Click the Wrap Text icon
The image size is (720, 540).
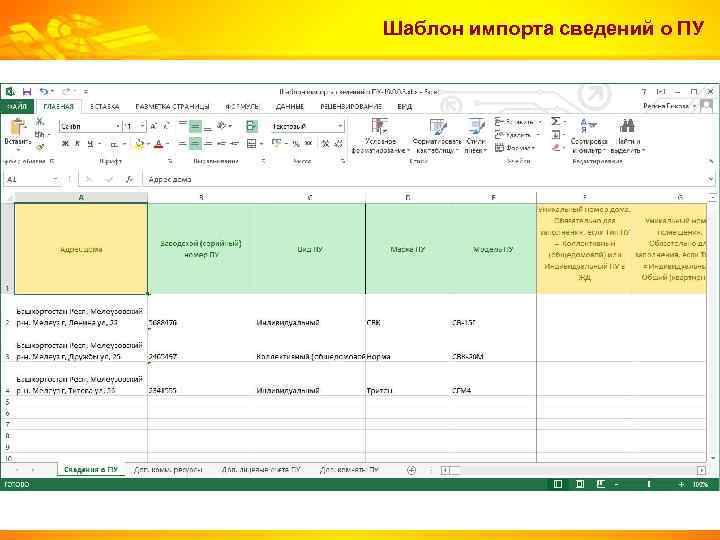coord(252,126)
